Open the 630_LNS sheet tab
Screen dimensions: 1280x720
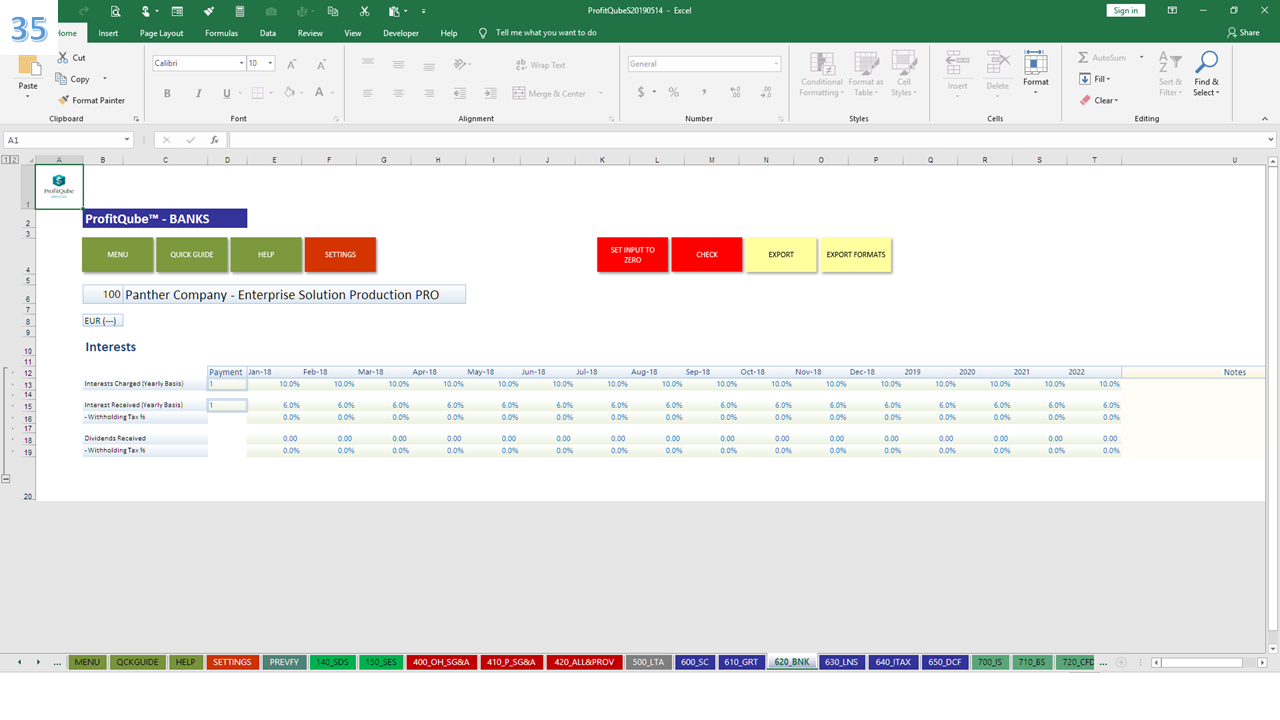(840, 662)
